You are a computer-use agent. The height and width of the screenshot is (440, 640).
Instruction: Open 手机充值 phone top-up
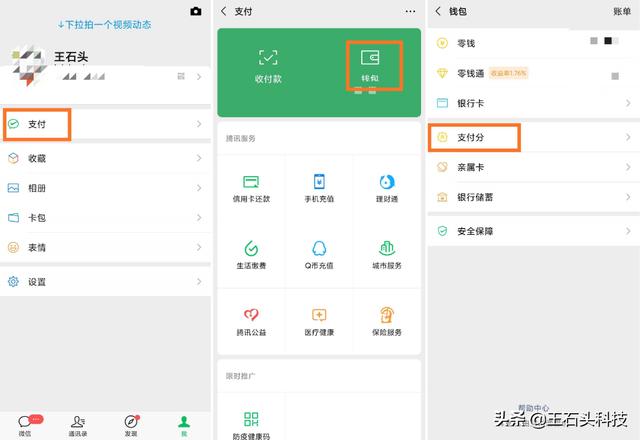click(319, 189)
